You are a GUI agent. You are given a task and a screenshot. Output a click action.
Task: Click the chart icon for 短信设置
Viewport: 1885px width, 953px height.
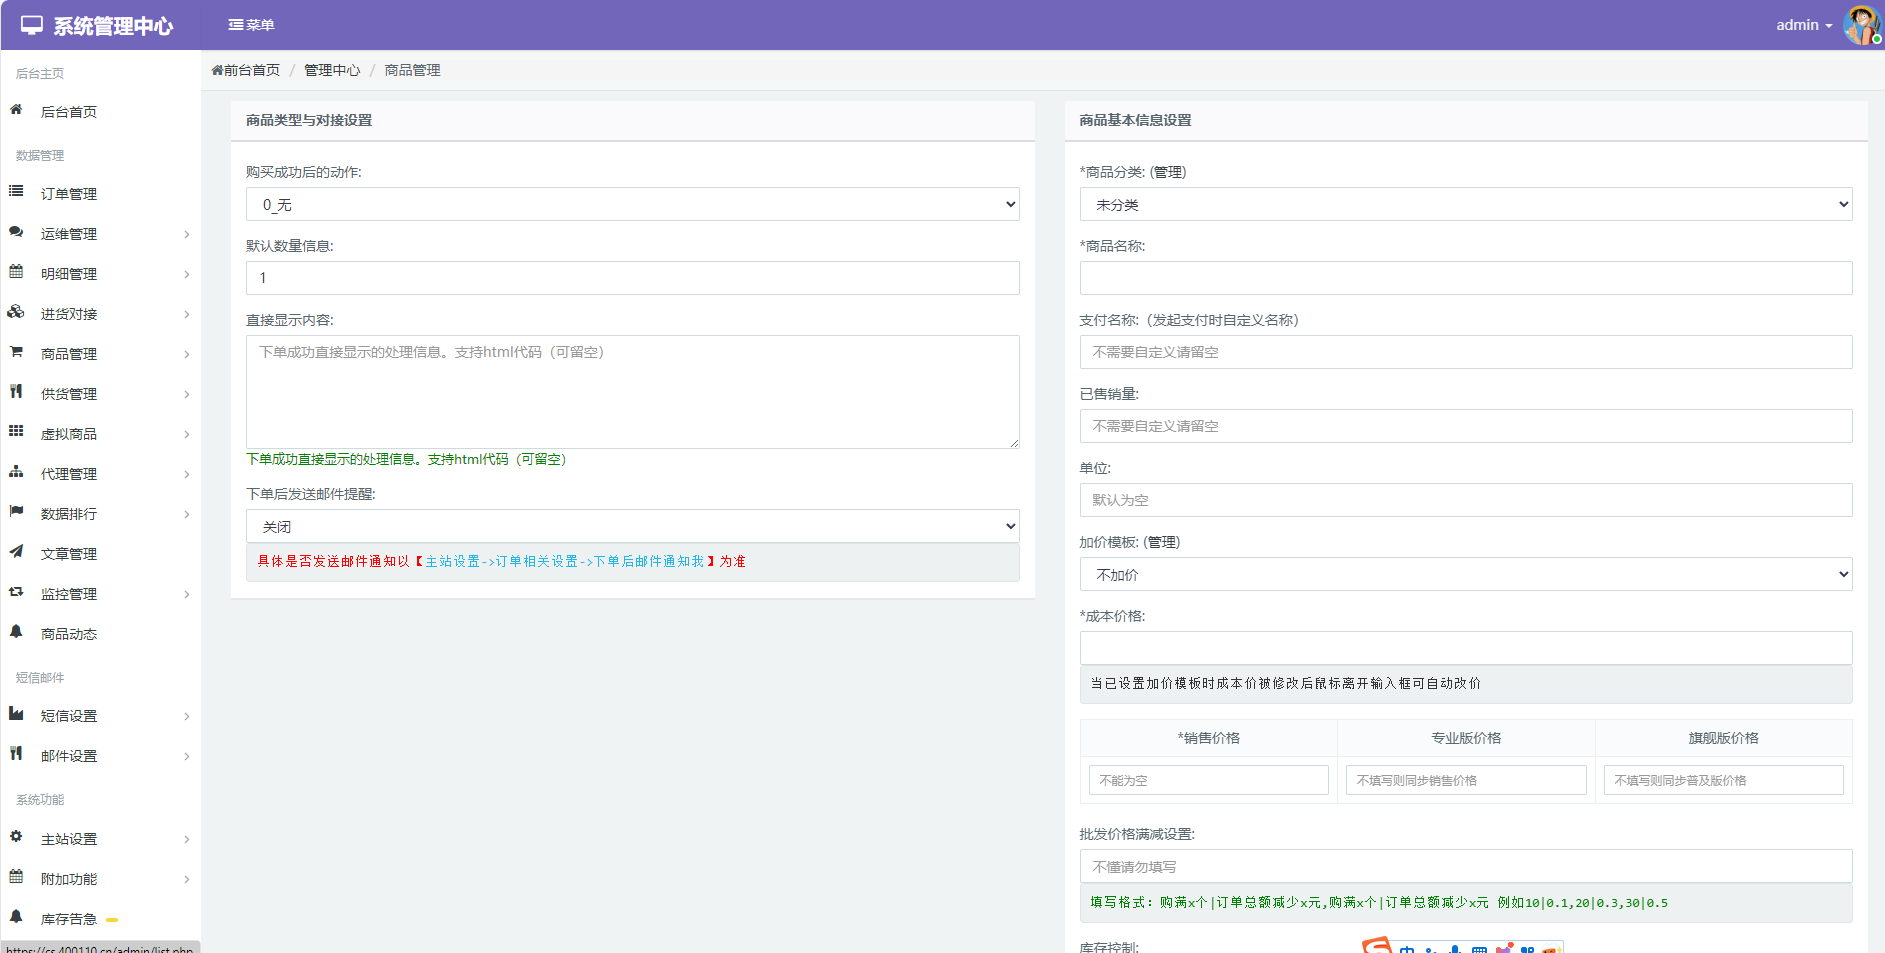coord(16,714)
